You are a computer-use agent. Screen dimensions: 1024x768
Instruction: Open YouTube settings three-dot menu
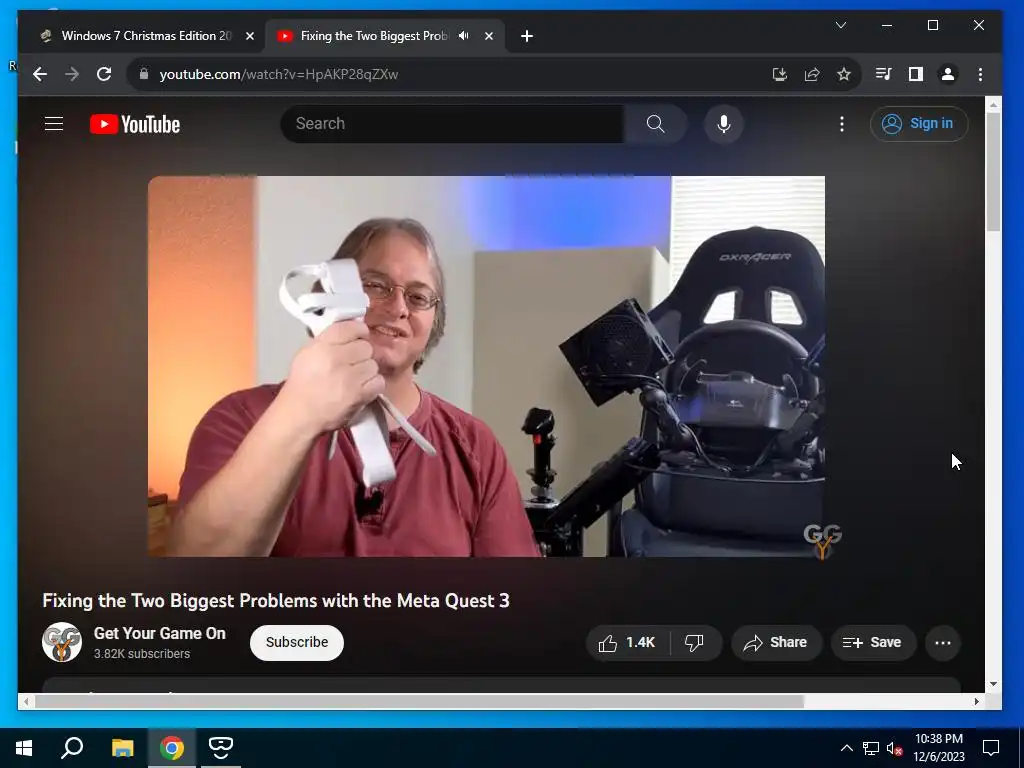[x=842, y=123]
